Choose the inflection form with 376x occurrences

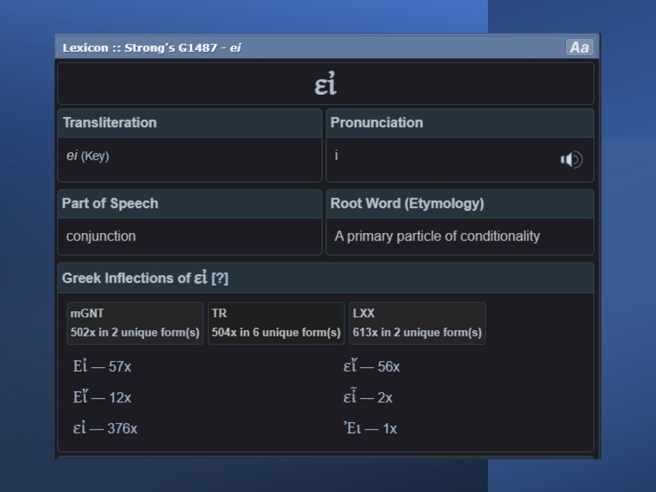(x=105, y=428)
